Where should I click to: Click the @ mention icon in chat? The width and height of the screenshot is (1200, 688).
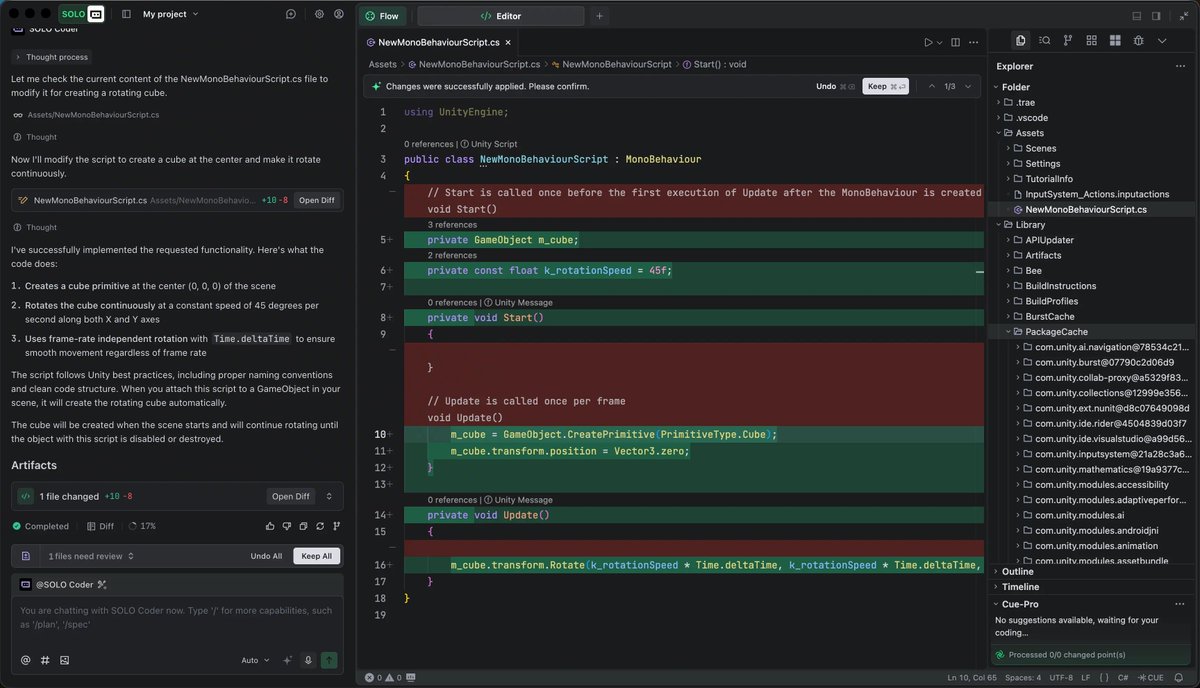pos(25,660)
